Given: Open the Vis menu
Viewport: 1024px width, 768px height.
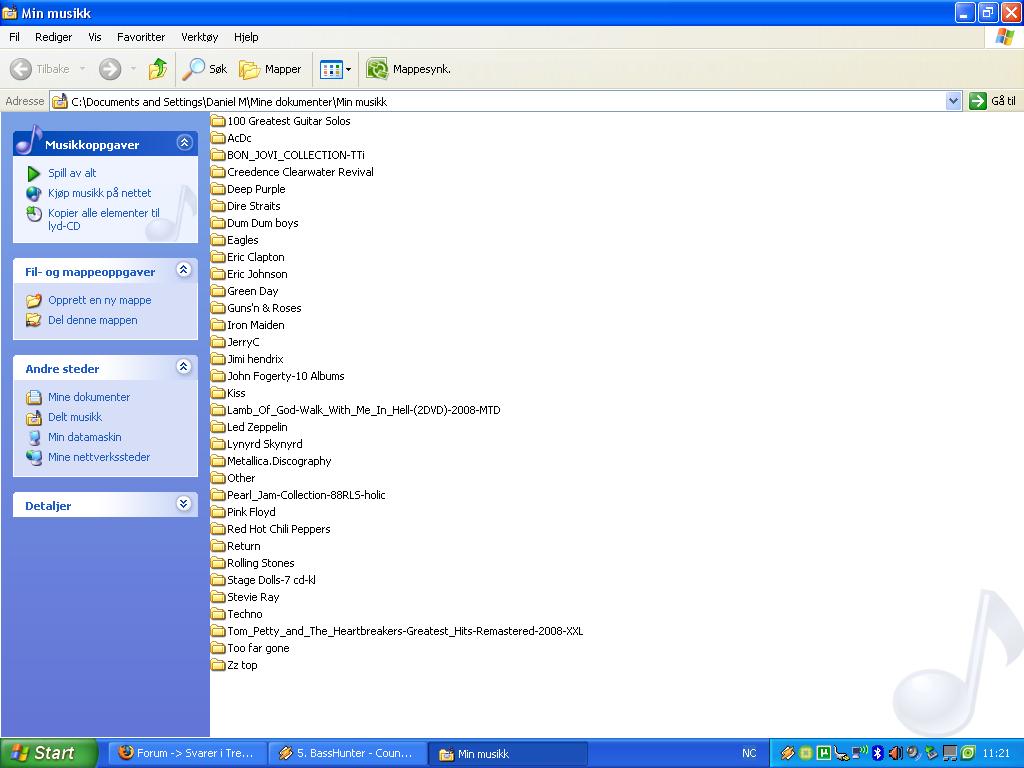Looking at the screenshot, I should 95,37.
